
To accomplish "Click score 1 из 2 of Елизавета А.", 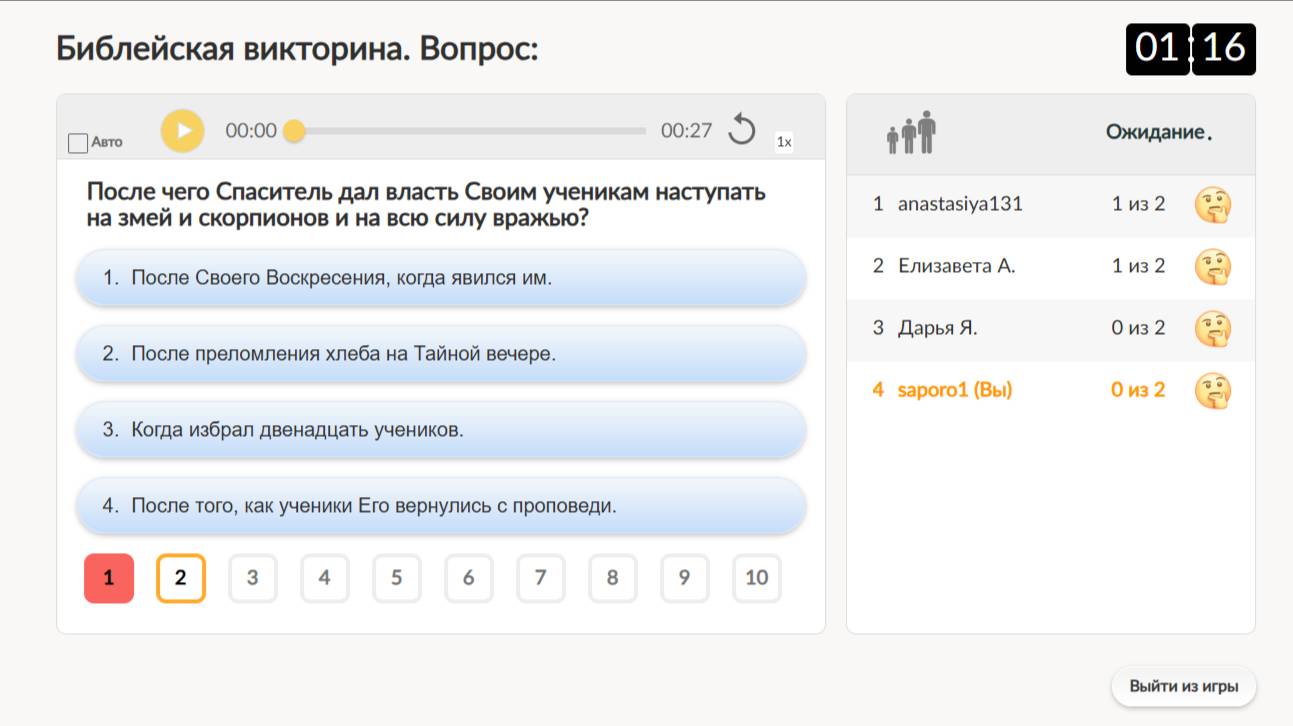I will [1138, 267].
